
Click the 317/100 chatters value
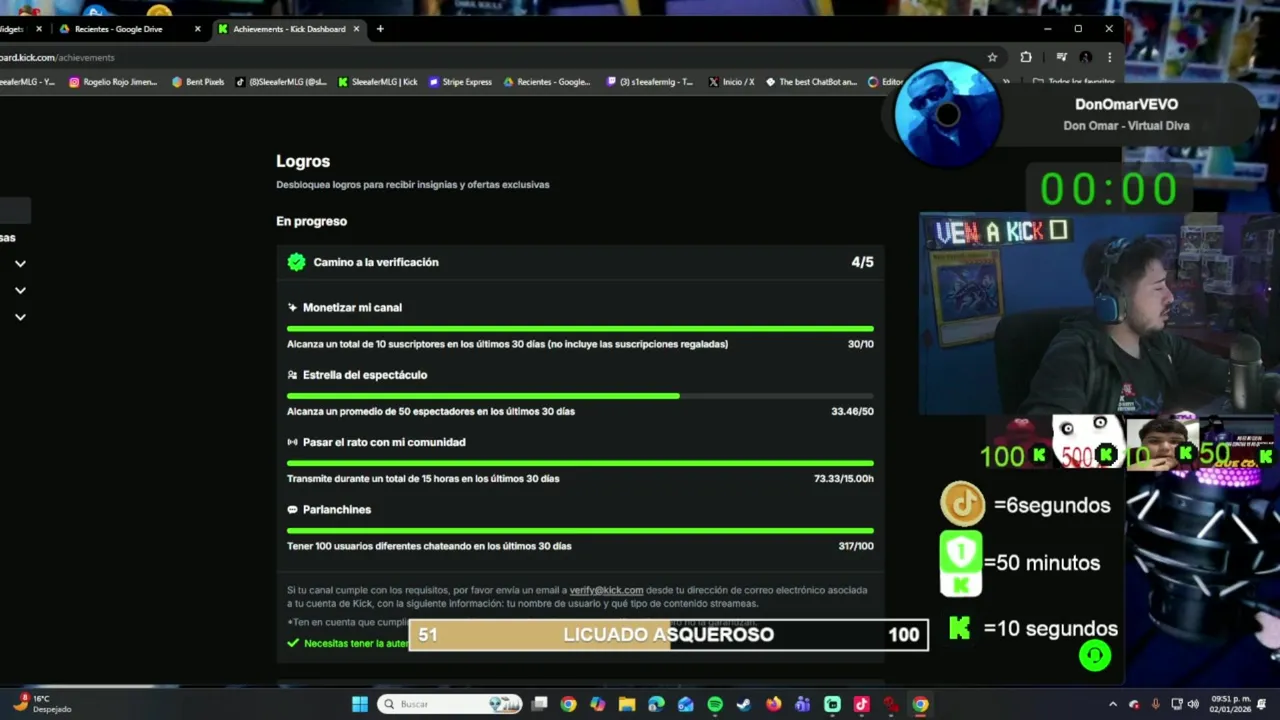[x=856, y=546]
